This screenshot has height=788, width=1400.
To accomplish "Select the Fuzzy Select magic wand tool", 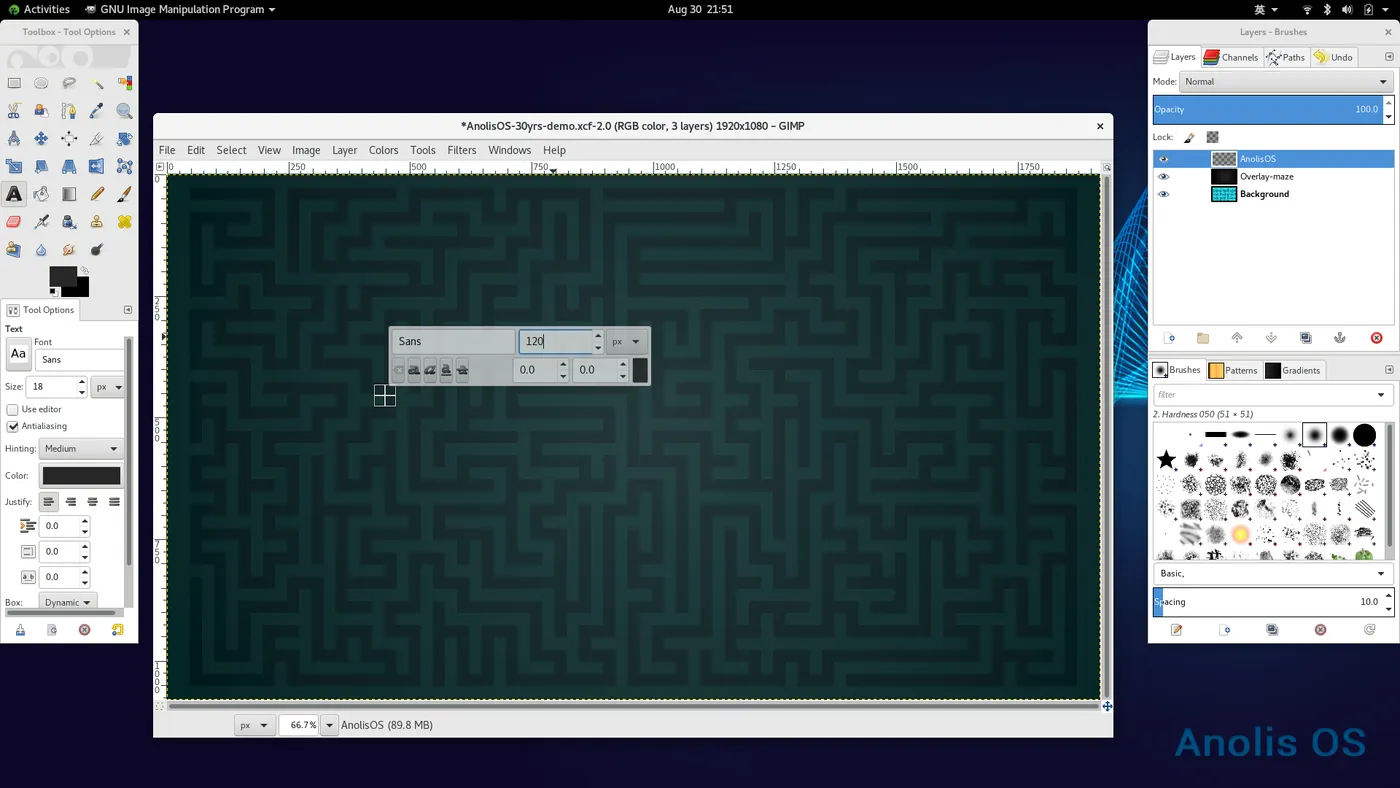I will click(x=97, y=83).
